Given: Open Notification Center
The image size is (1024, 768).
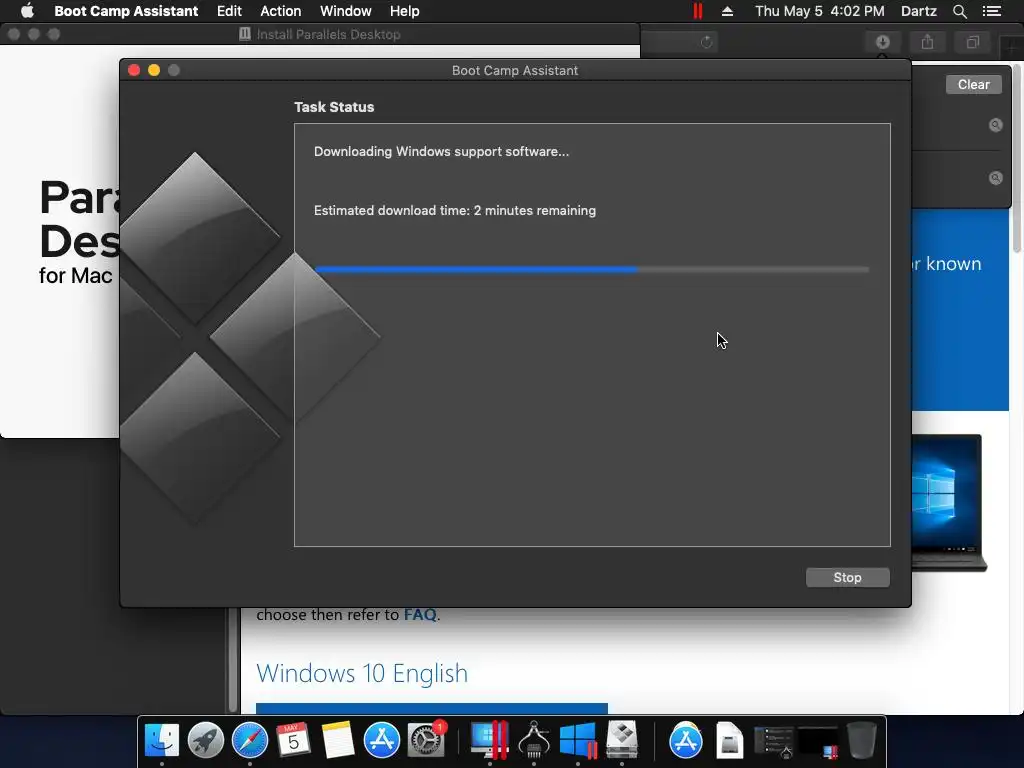Looking at the screenshot, I should click(991, 11).
